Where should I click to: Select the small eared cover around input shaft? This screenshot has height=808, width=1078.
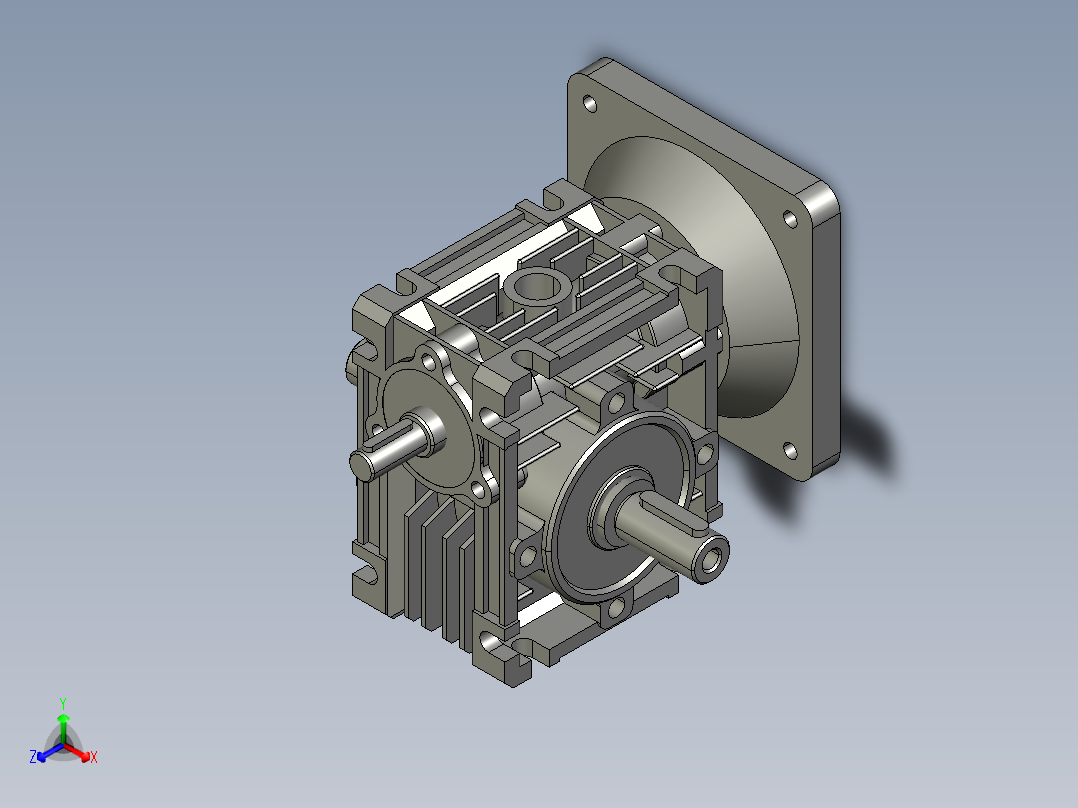coord(433,426)
